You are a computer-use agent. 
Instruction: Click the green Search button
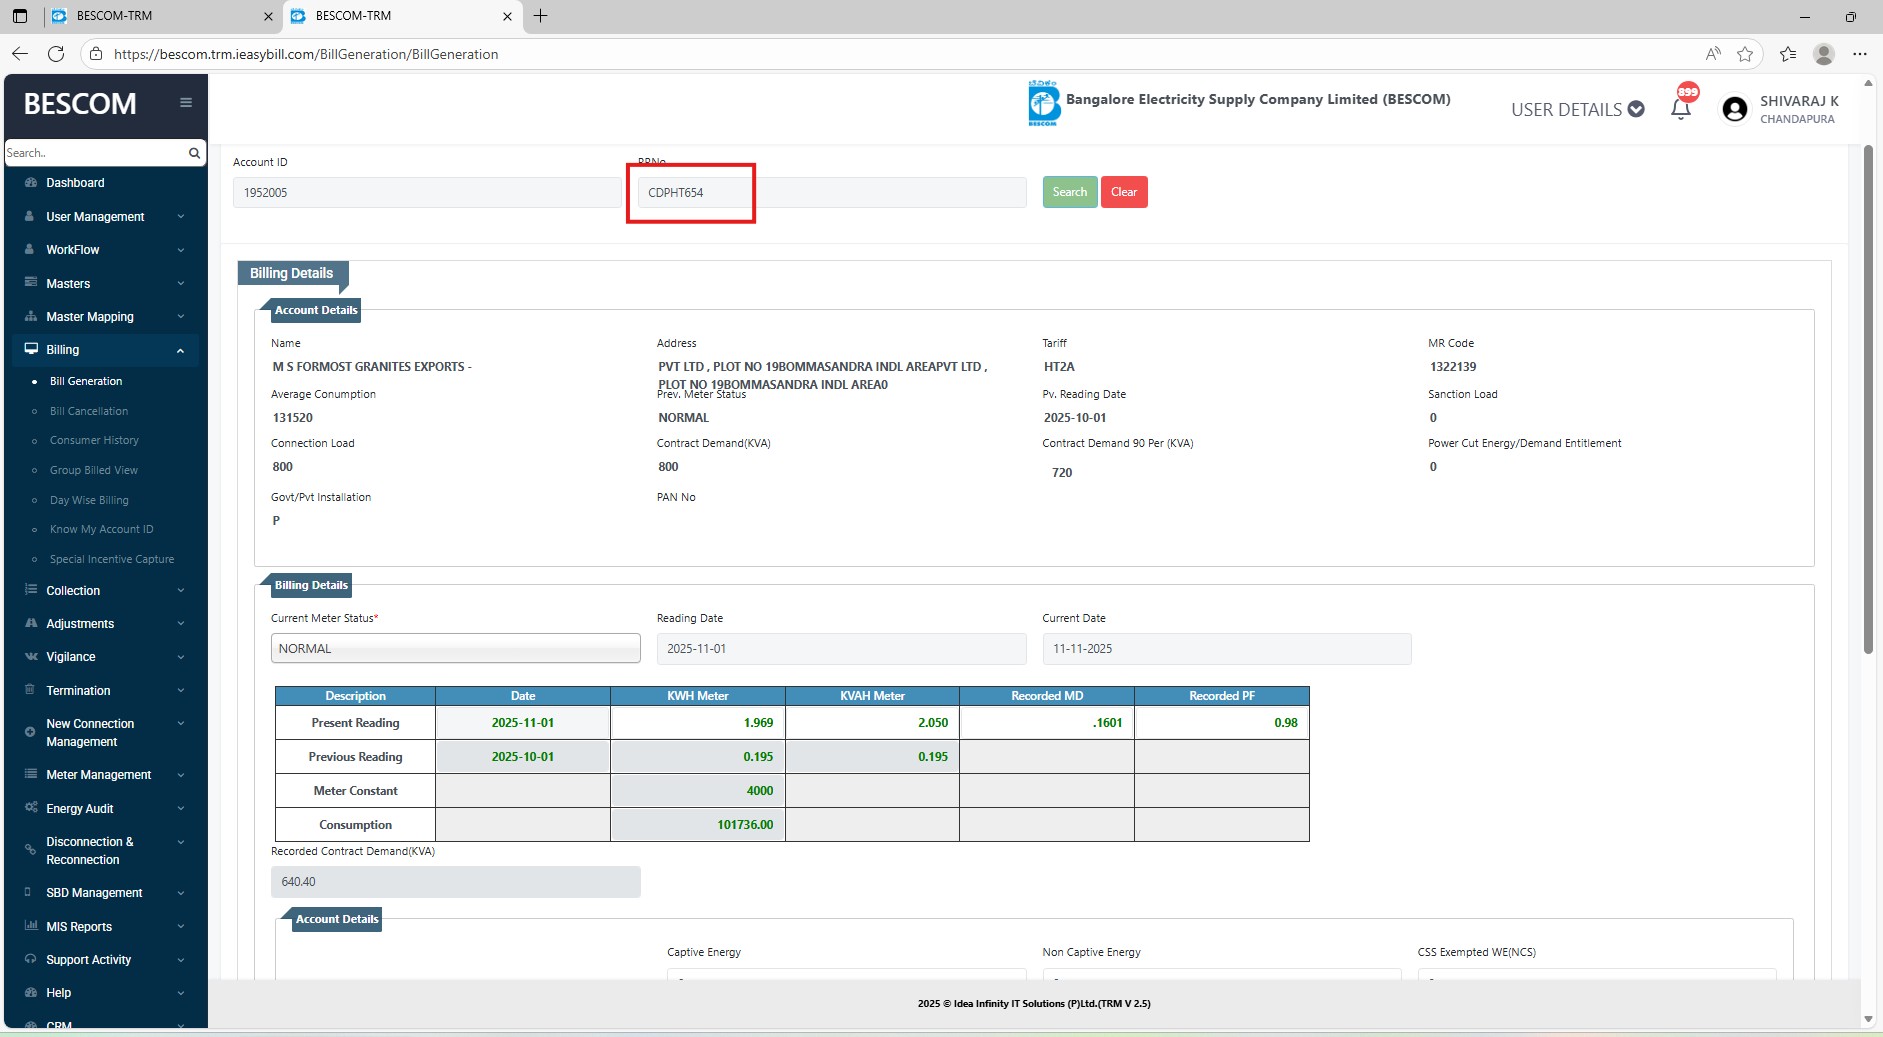(x=1069, y=192)
